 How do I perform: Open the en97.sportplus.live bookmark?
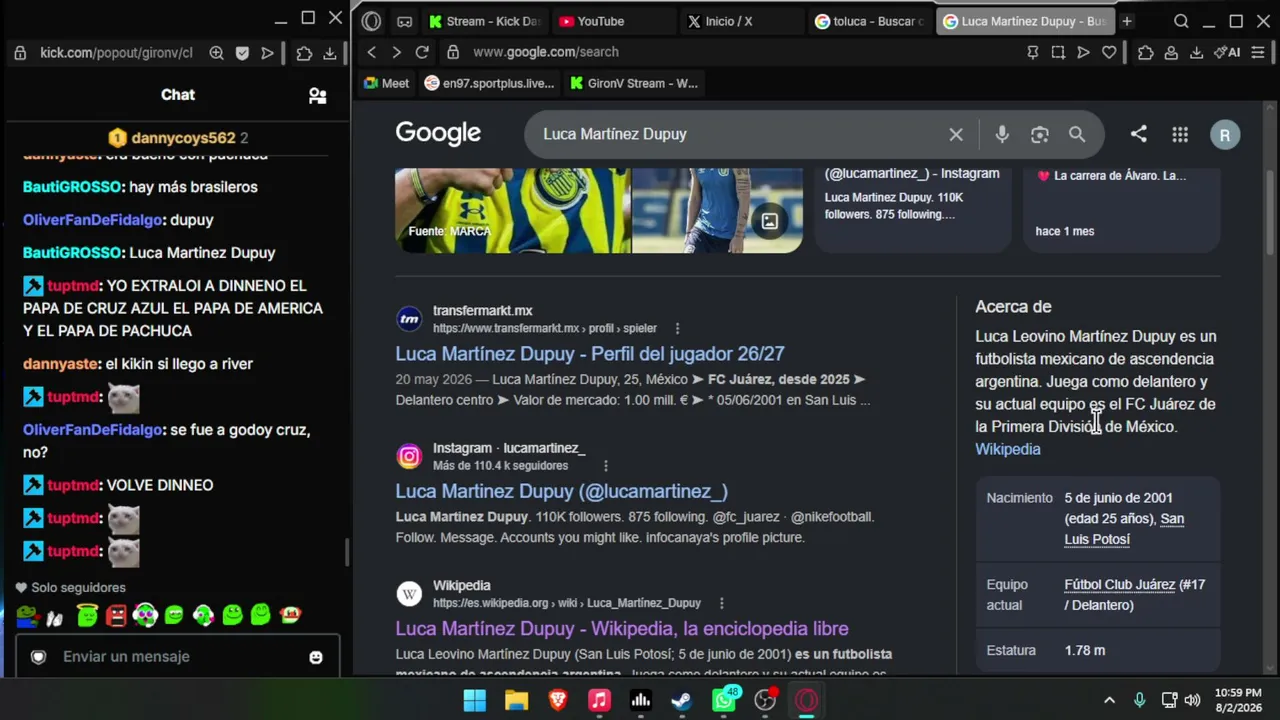click(489, 83)
